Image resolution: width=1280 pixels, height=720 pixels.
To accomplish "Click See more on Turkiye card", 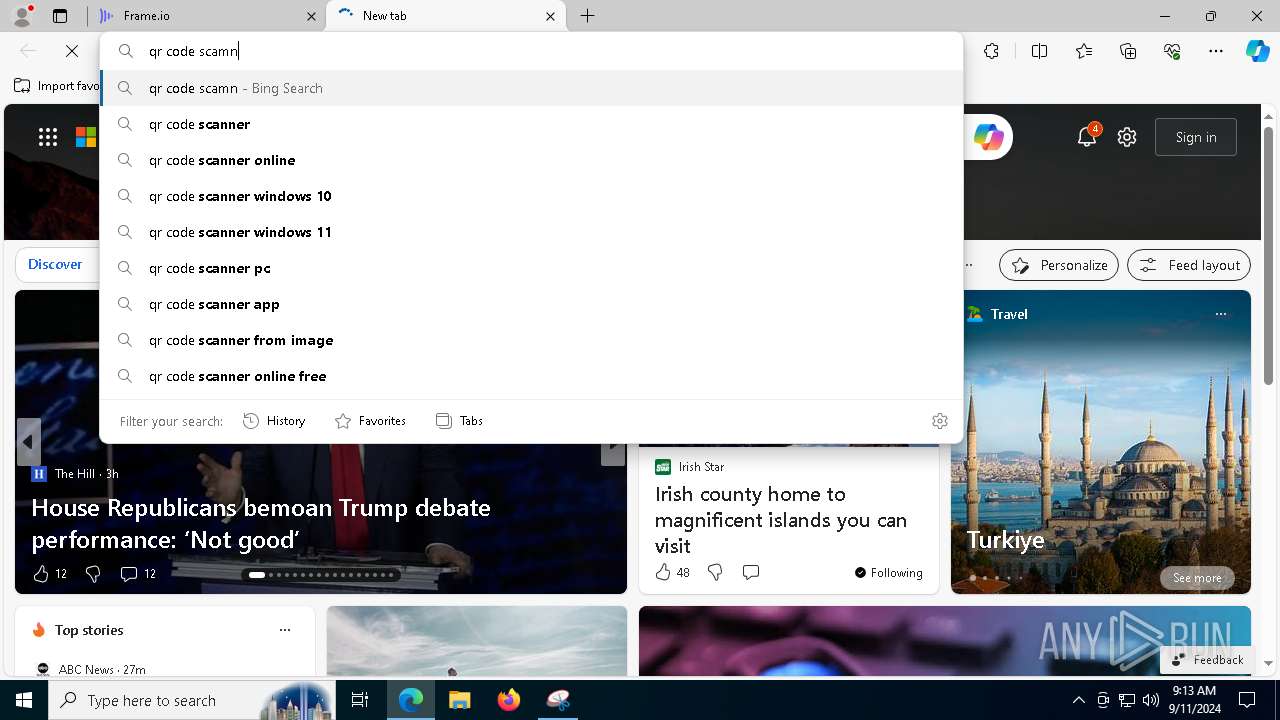I will point(1197,578).
